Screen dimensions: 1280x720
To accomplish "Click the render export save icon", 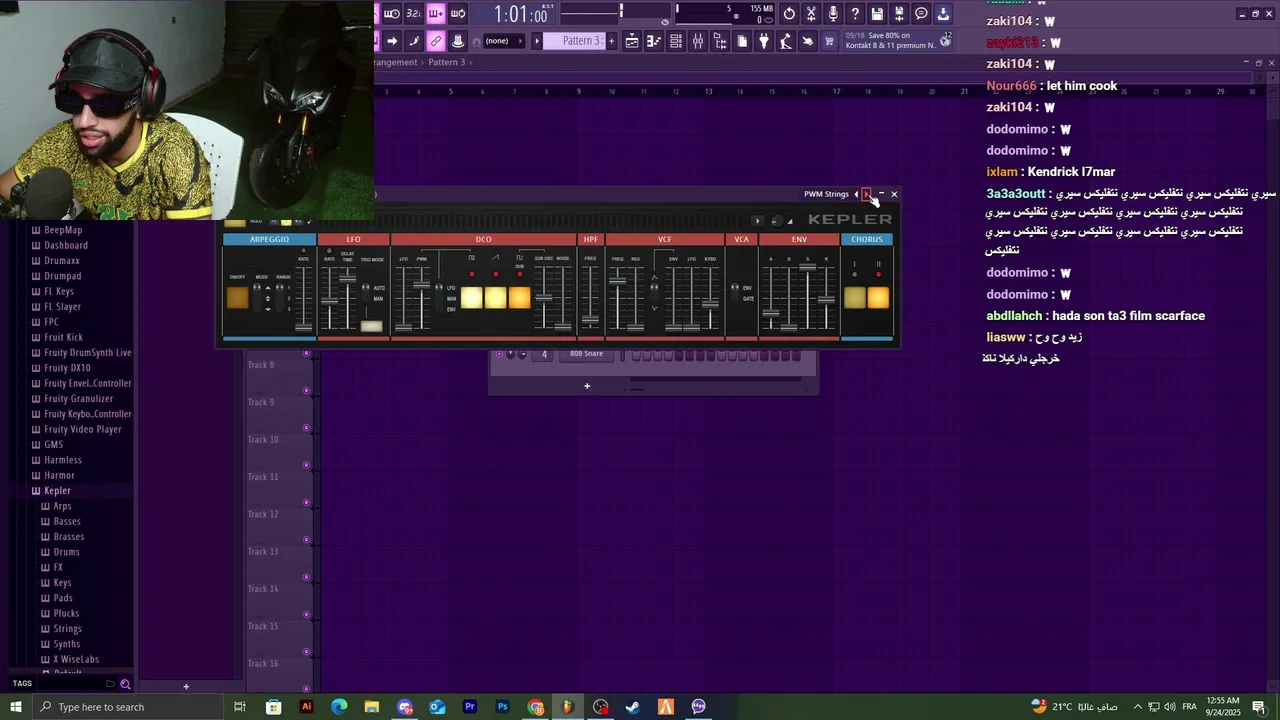I will tap(899, 14).
